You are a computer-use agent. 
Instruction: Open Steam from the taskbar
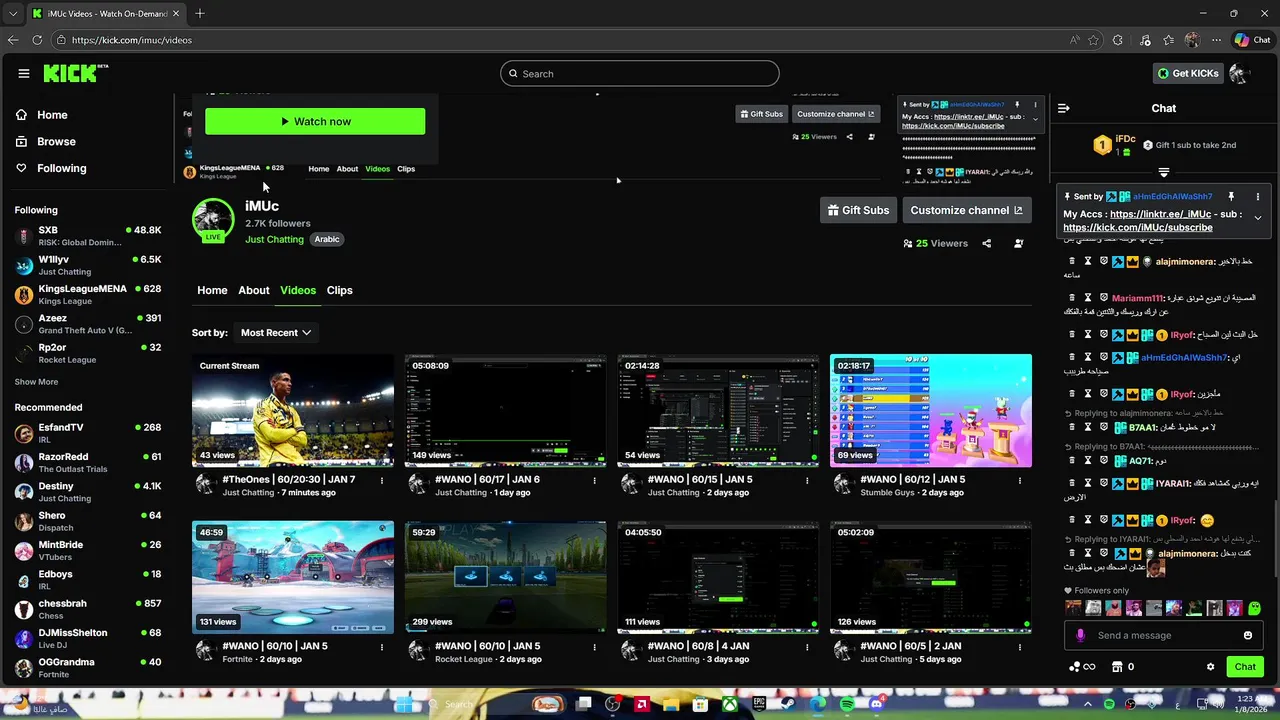pos(788,704)
